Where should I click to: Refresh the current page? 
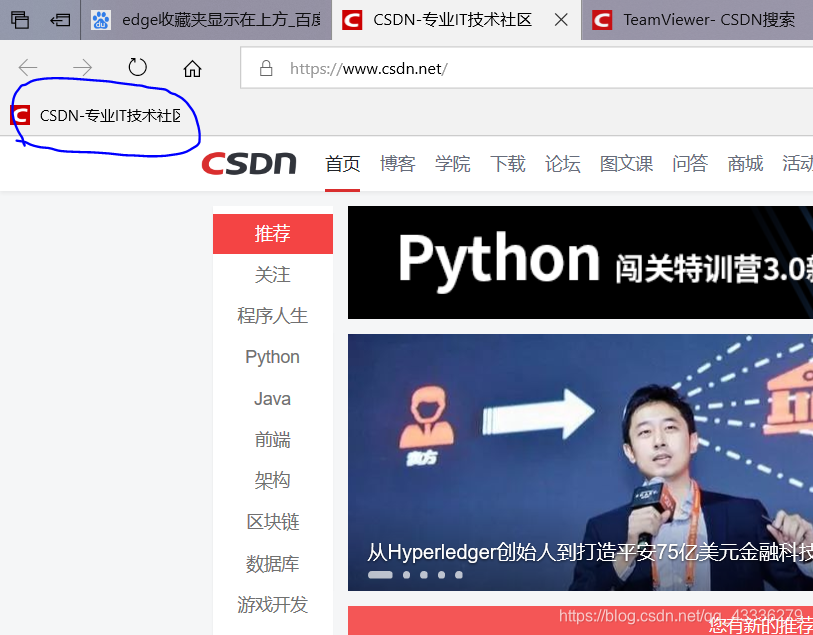point(137,67)
